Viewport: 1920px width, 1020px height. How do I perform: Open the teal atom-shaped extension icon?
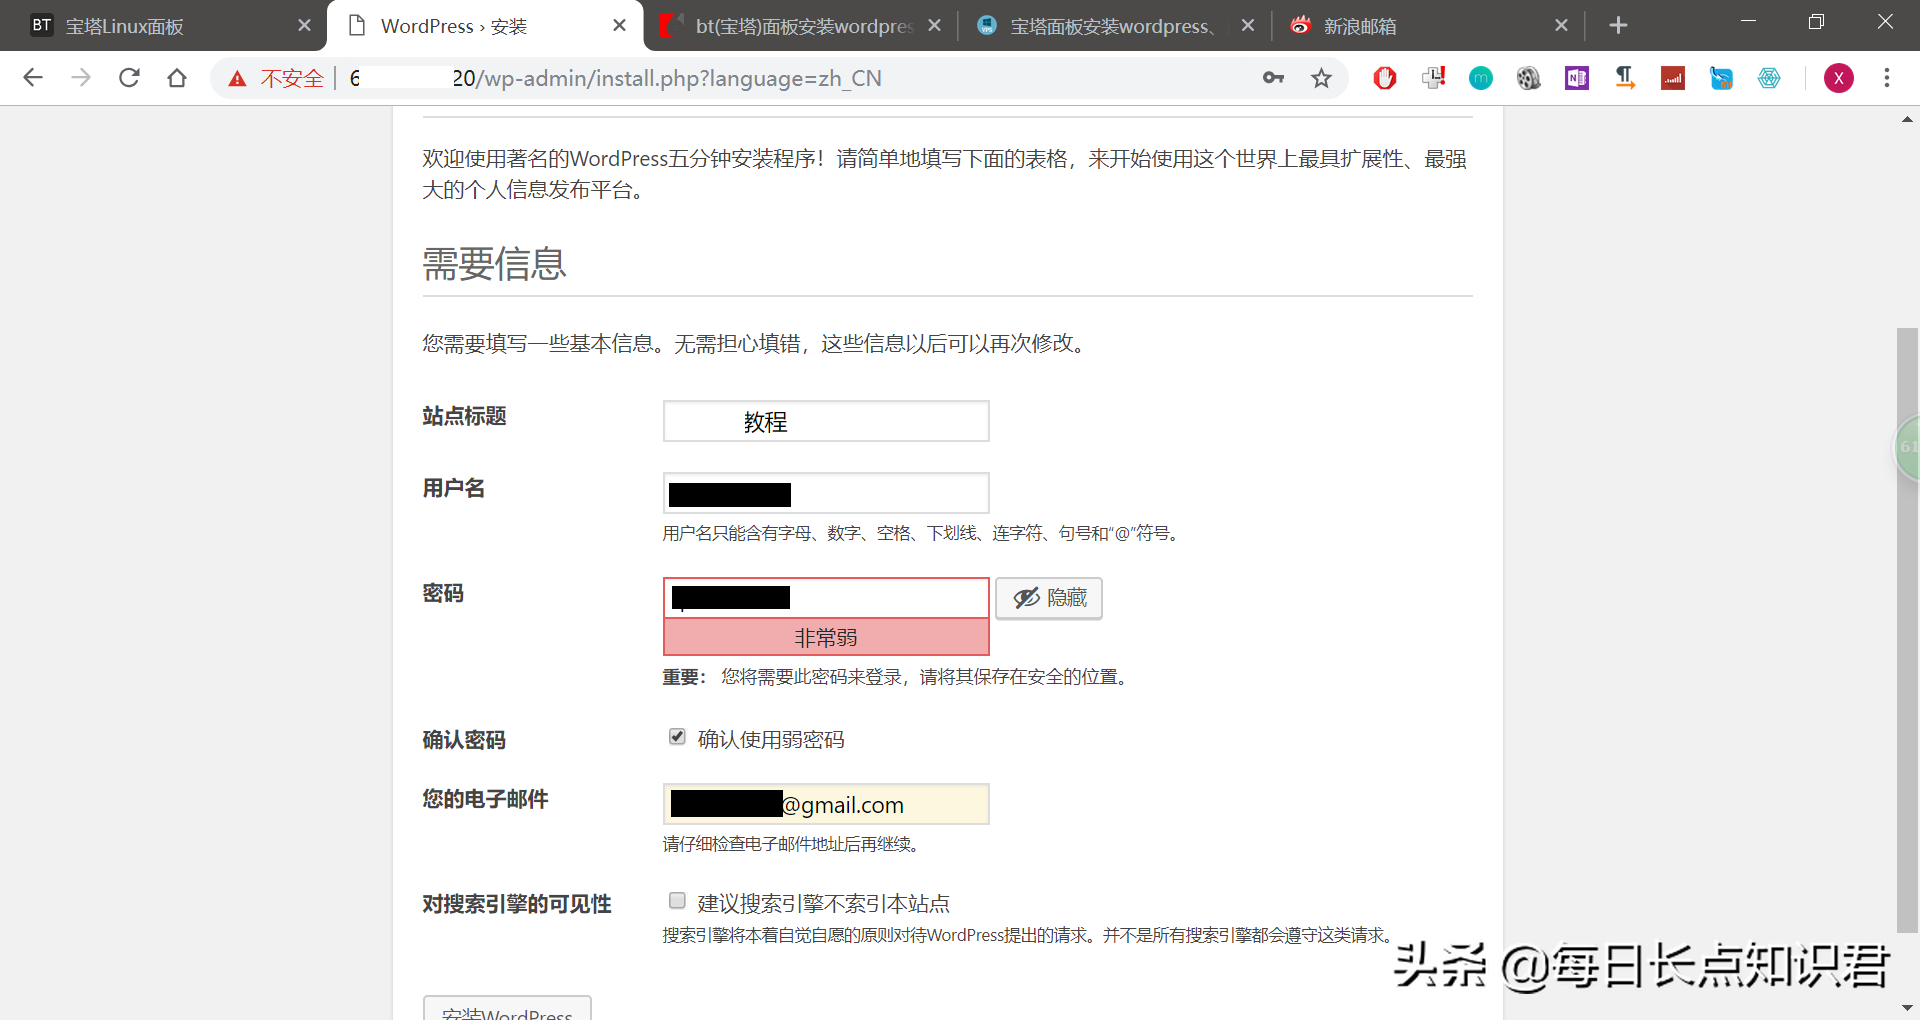(1769, 78)
